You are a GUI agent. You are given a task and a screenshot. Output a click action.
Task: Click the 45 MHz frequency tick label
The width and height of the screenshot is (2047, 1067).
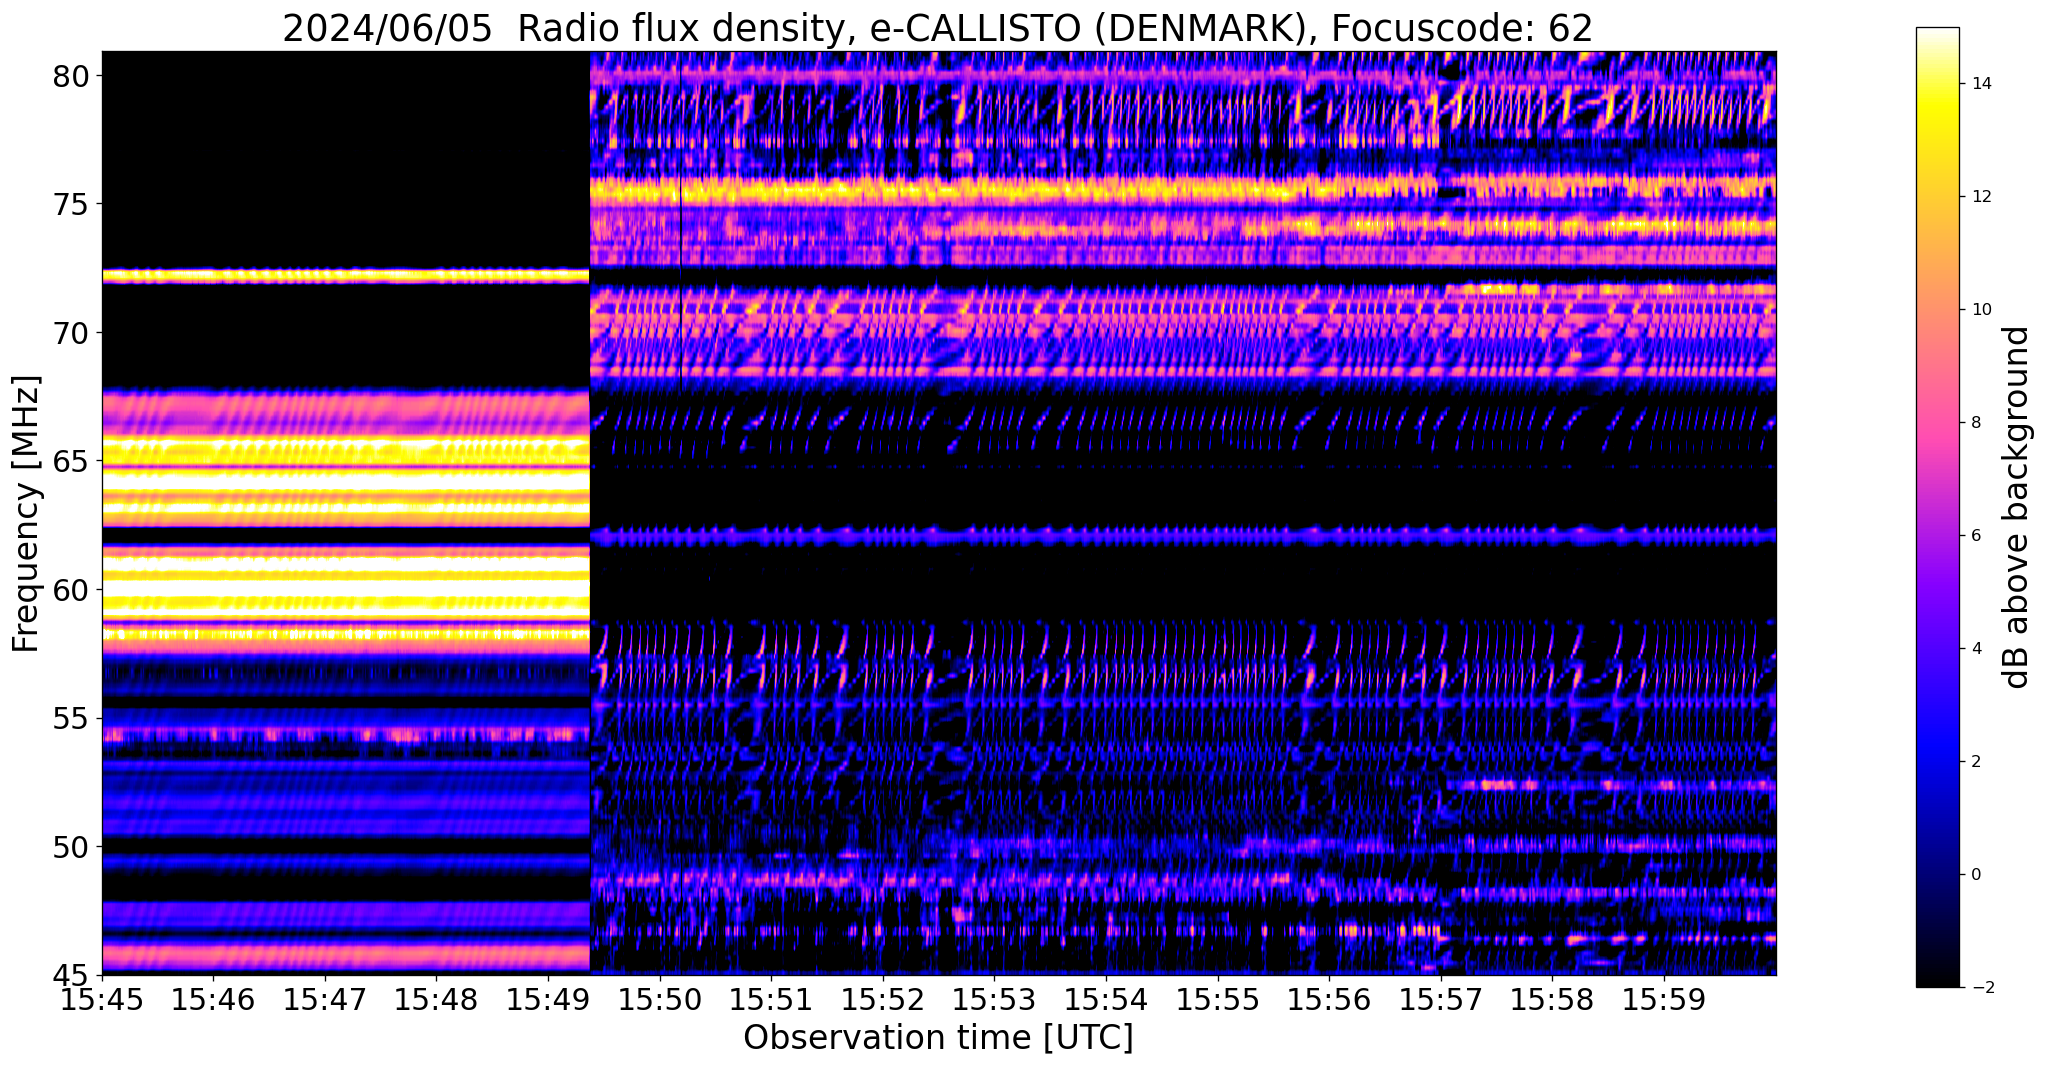(x=71, y=975)
